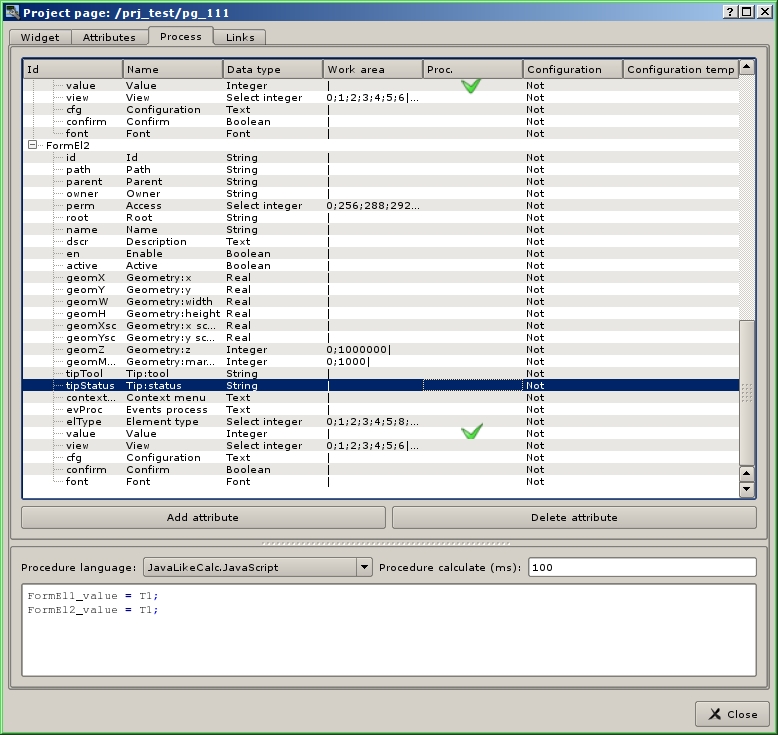
Task: Go to the Links tab
Action: 239,38
